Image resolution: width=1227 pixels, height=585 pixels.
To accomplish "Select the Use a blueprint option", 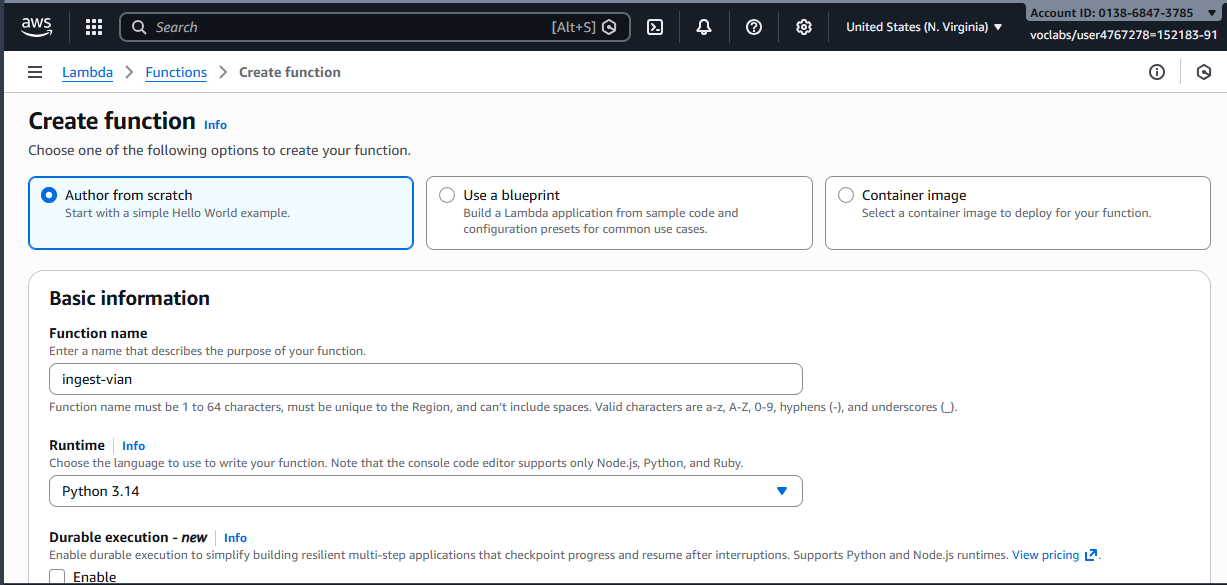I will point(447,195).
